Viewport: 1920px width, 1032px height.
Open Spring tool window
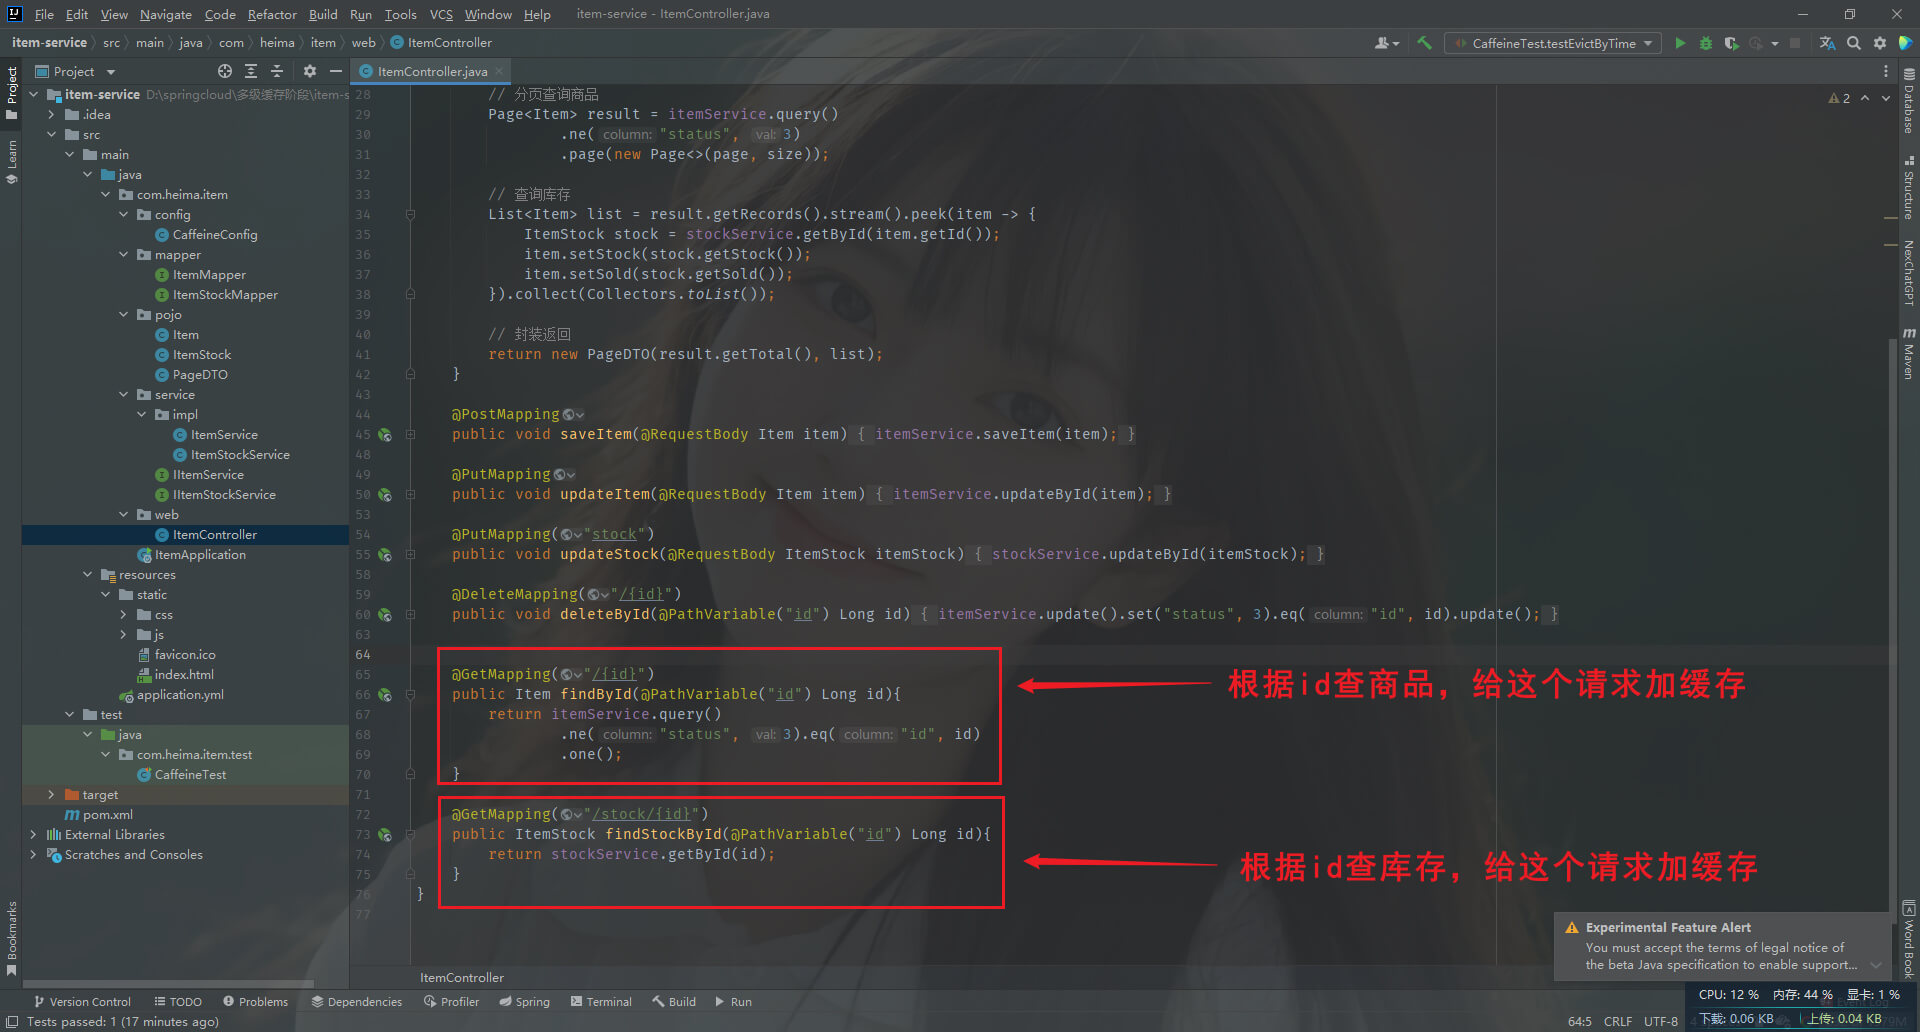tap(525, 1001)
